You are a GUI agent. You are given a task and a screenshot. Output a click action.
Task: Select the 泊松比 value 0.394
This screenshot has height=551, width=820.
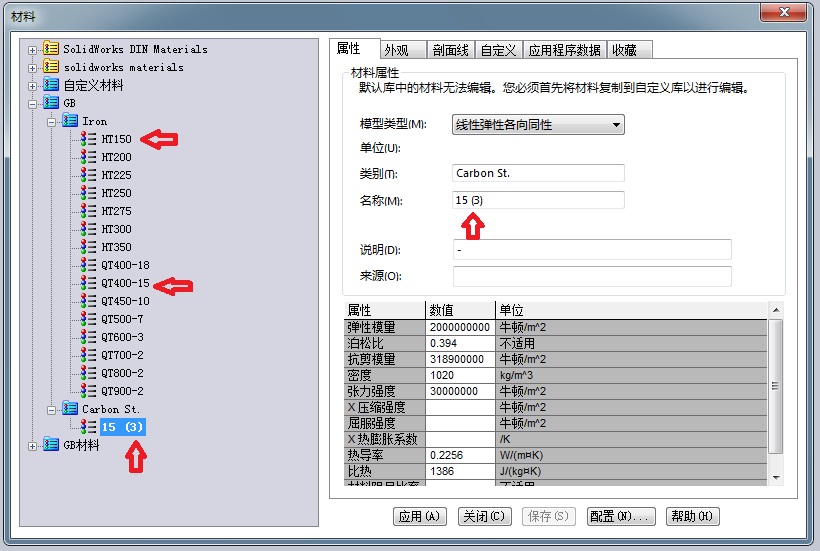[x=460, y=343]
